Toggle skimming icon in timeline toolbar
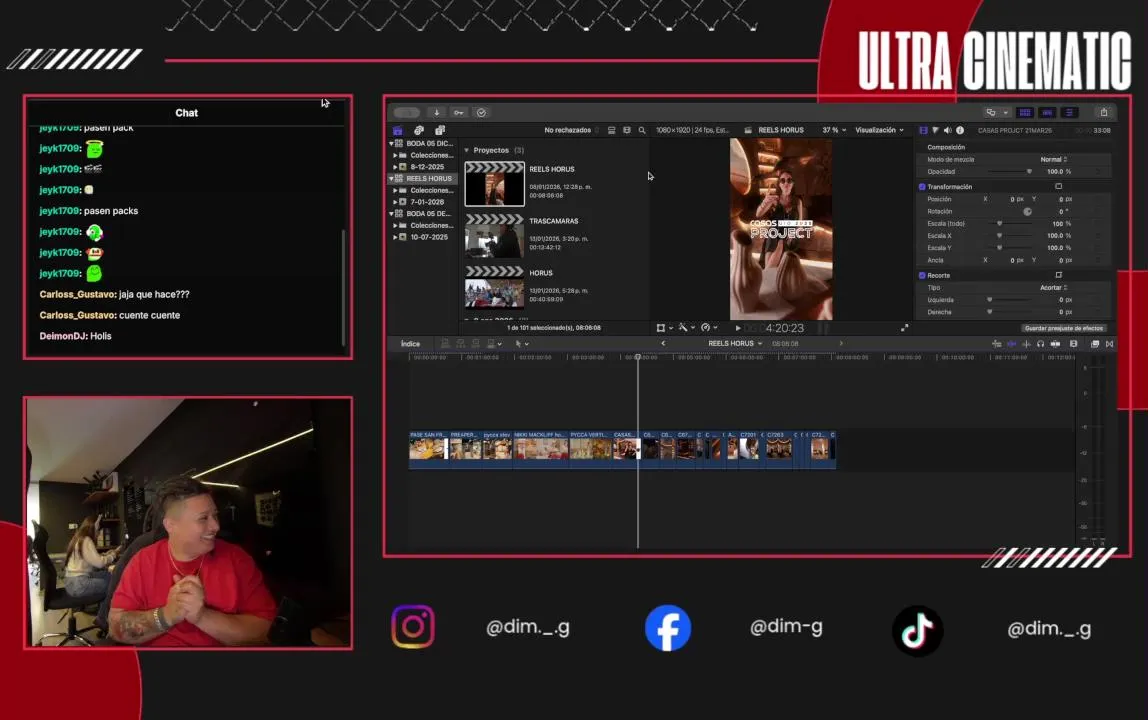The image size is (1148, 720). point(1012,344)
